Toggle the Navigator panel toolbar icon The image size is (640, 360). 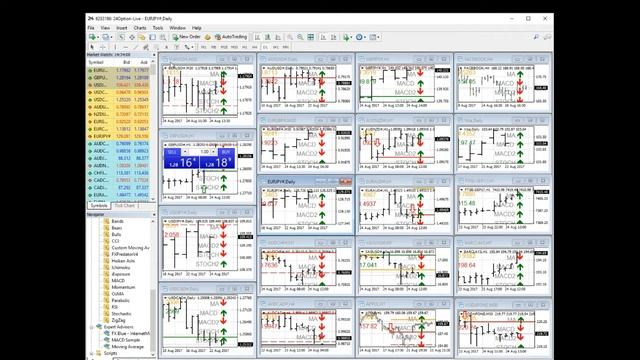pyautogui.click(x=142, y=37)
